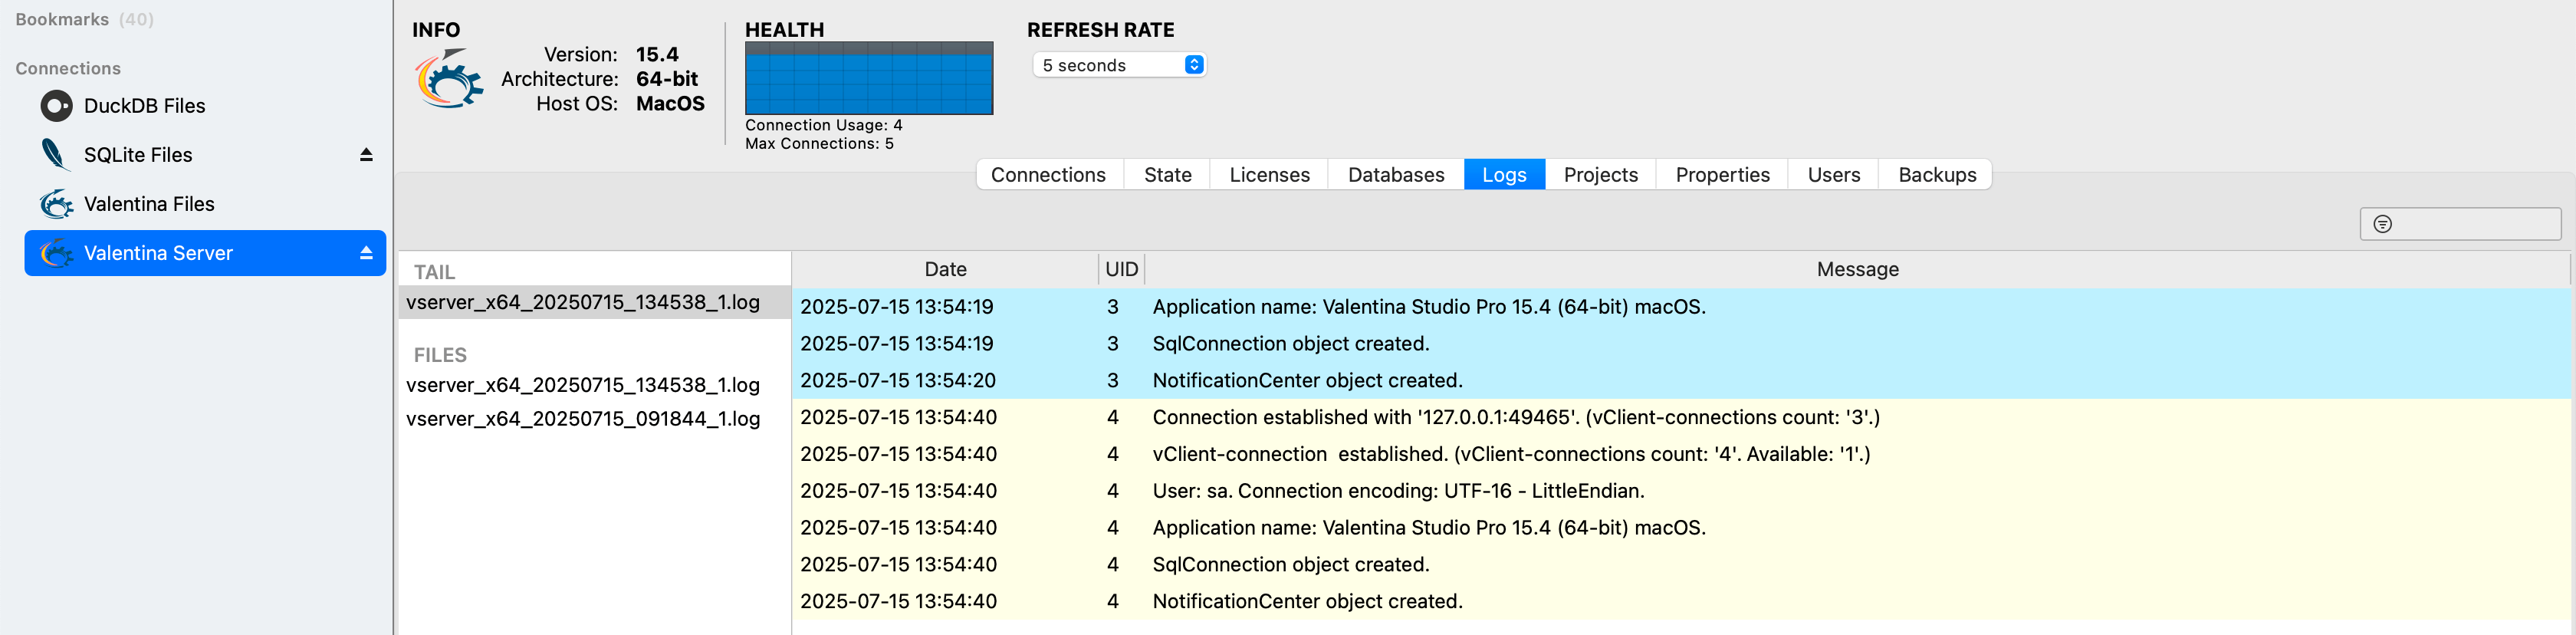
Task: Click the Health connection usage graph
Action: [869, 78]
